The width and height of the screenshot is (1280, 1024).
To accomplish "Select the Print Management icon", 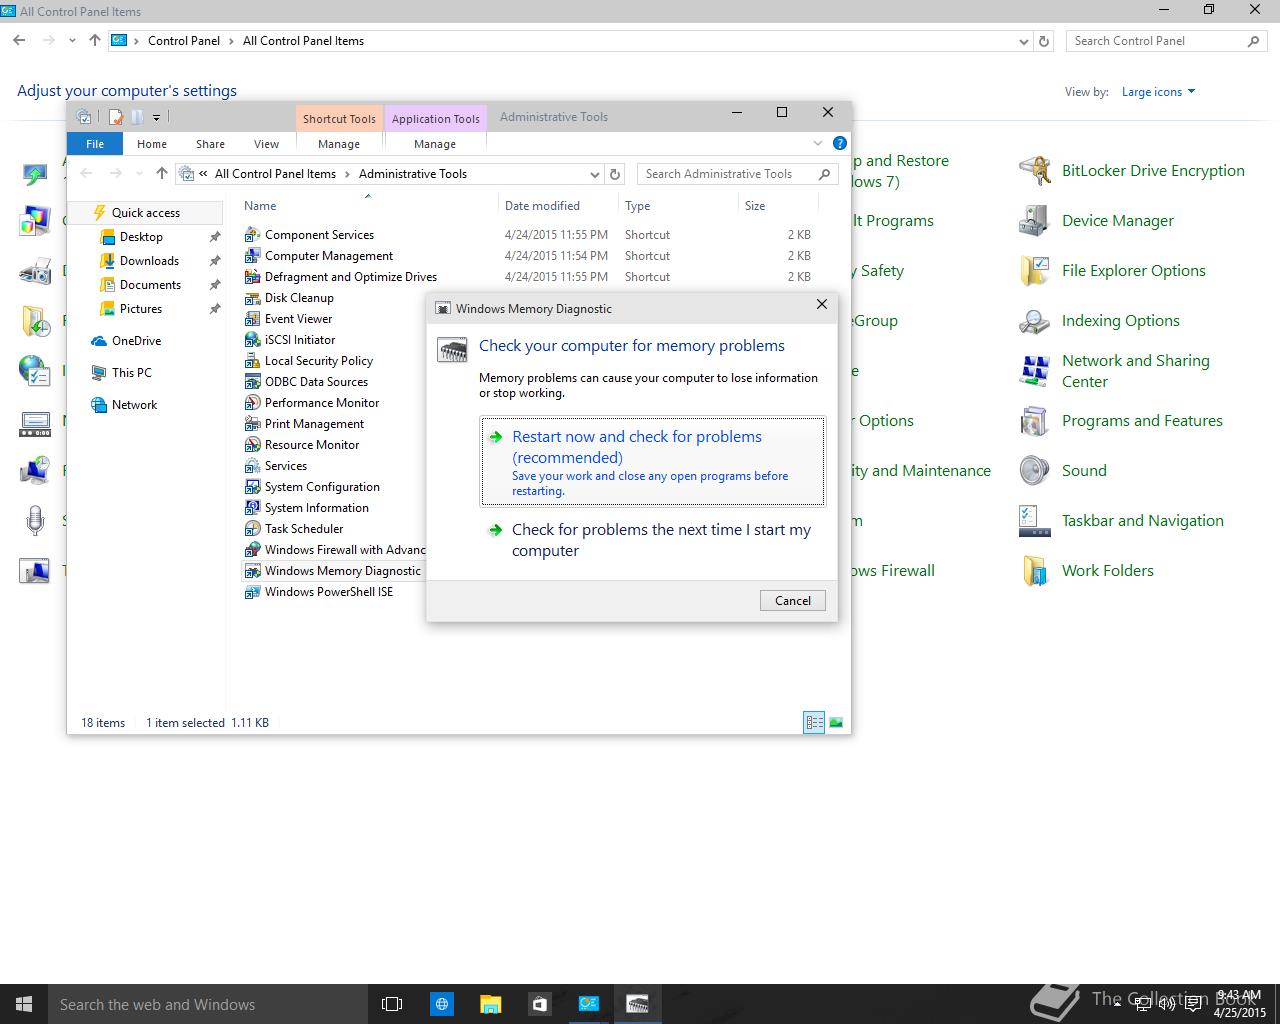I will pos(252,424).
